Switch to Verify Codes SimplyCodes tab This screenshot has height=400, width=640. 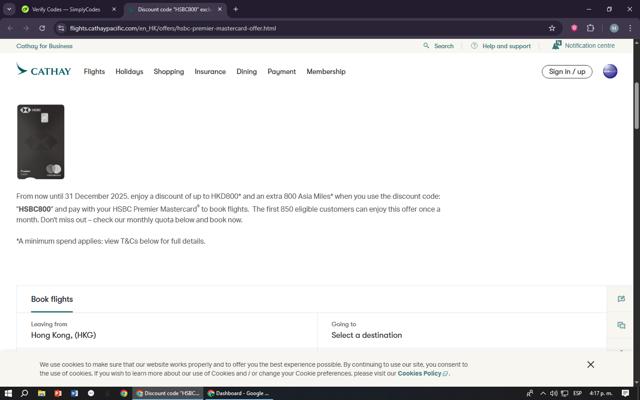[65, 9]
